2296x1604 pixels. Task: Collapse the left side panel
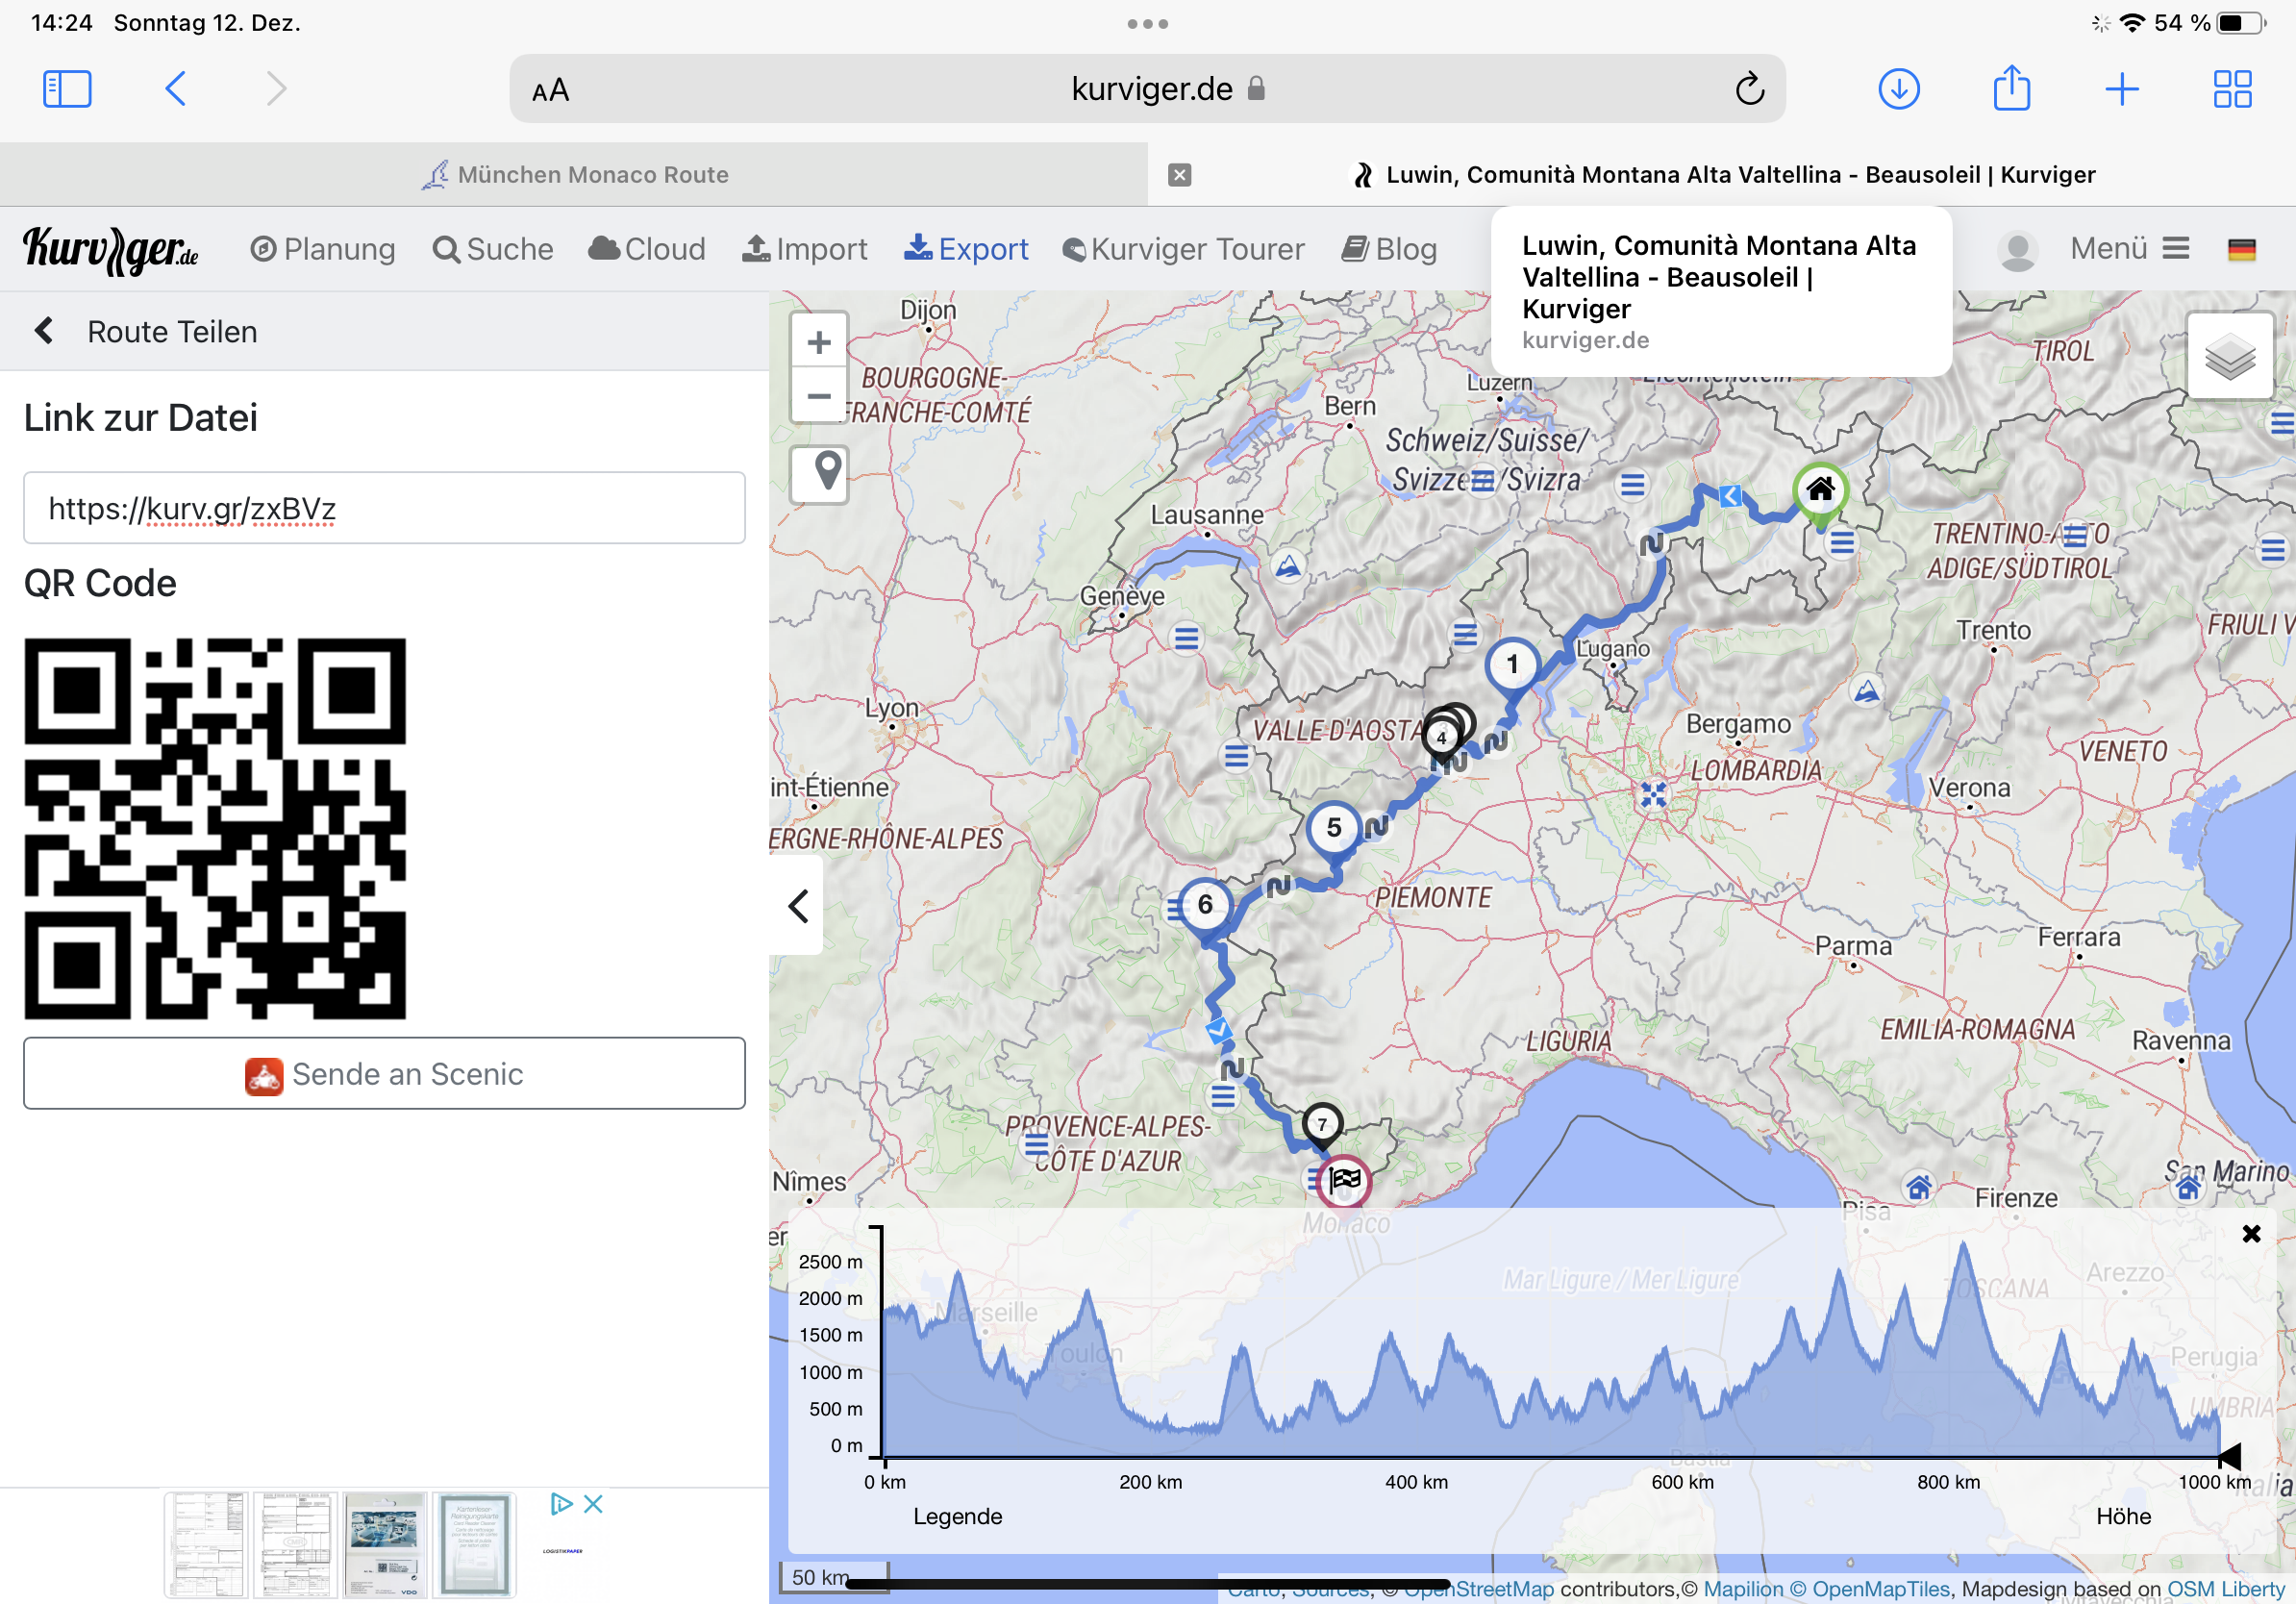[x=797, y=906]
